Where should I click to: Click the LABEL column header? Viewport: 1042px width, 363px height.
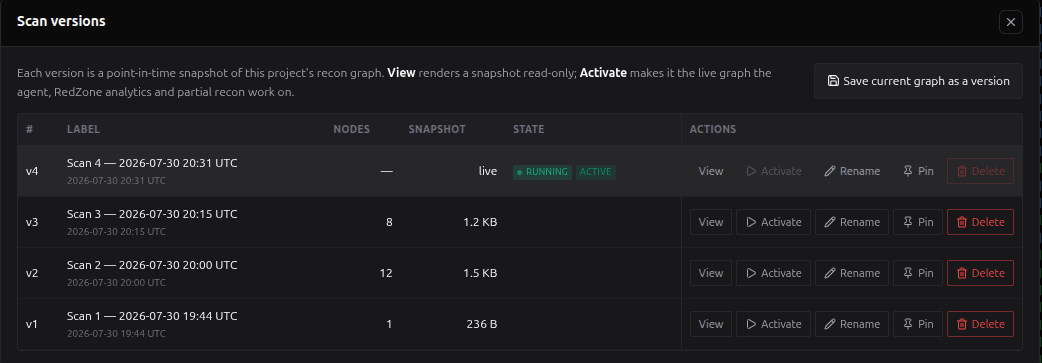[83, 130]
